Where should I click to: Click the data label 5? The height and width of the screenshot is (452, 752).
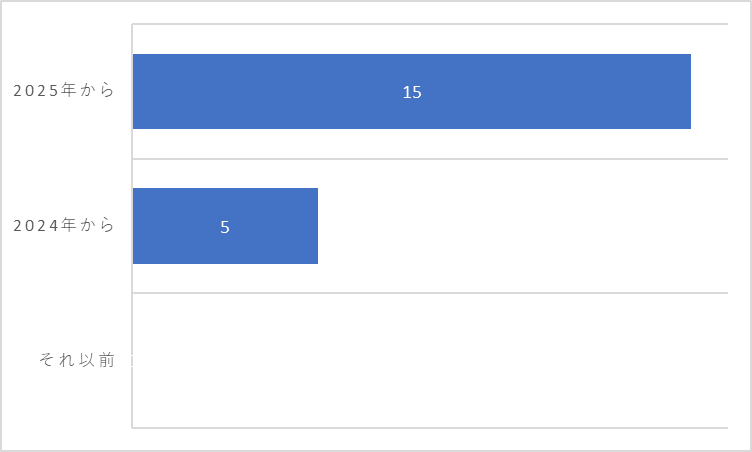pyautogui.click(x=225, y=227)
